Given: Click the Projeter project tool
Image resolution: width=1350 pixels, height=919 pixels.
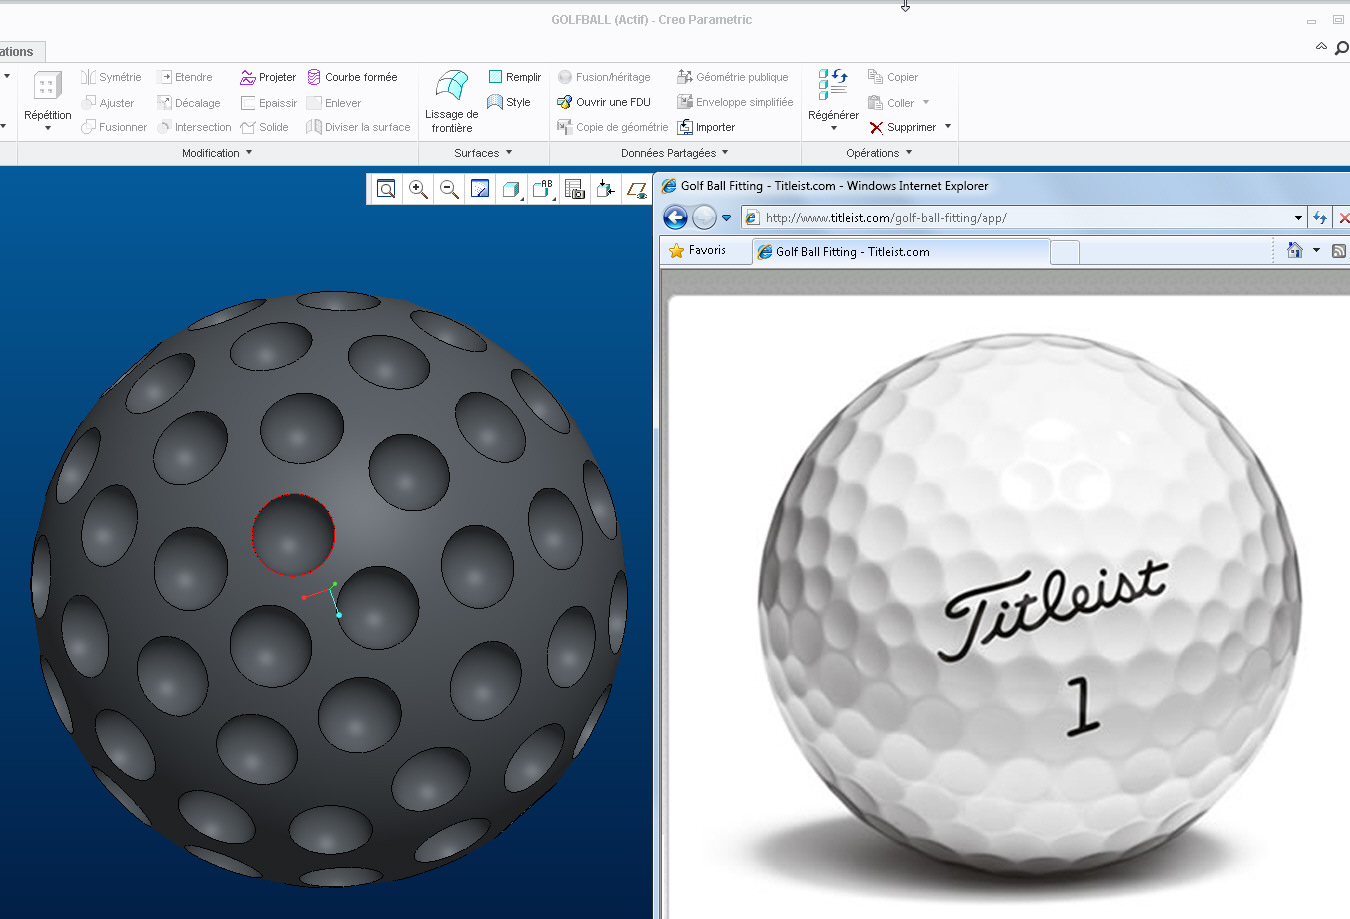Looking at the screenshot, I should click(268, 77).
